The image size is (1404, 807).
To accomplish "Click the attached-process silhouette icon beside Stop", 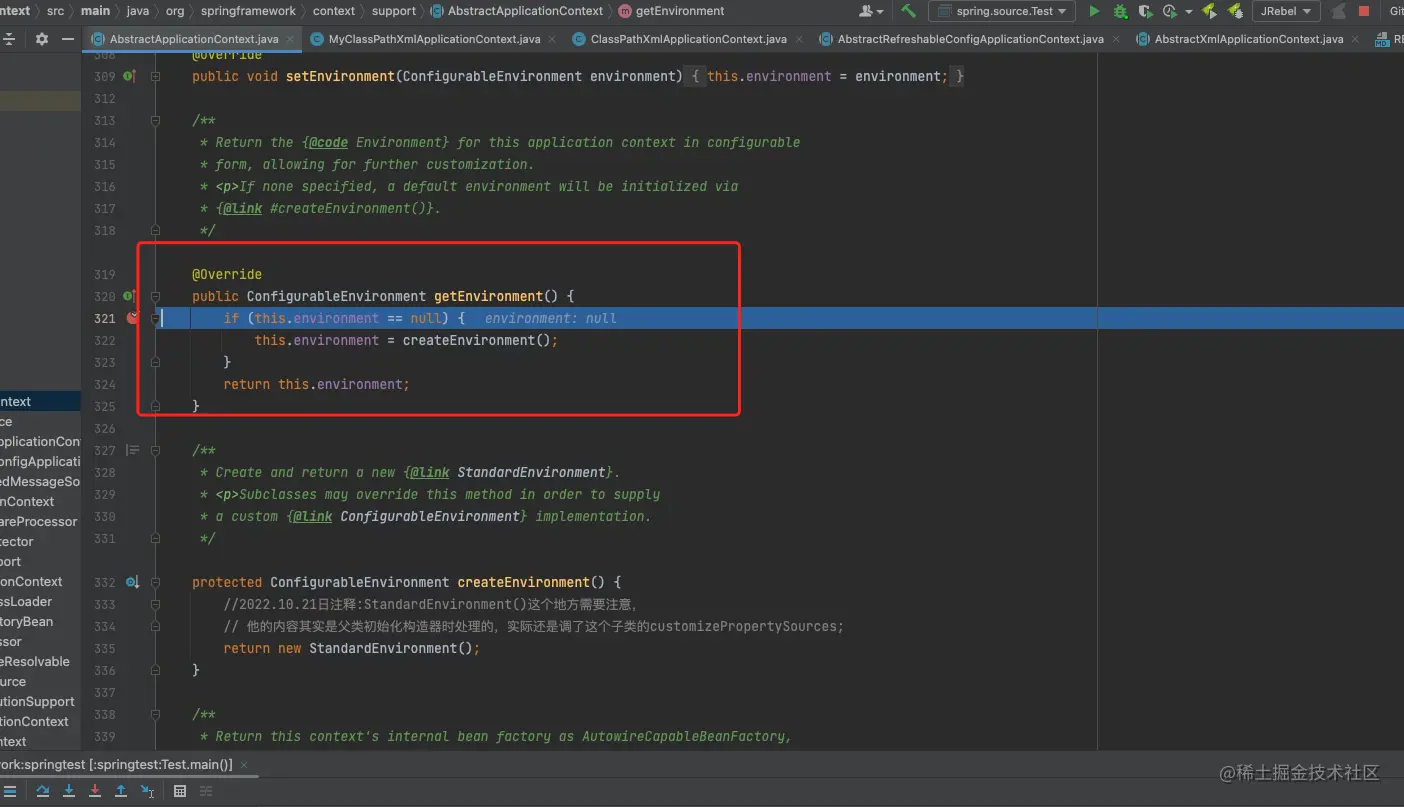I will [x=1338, y=11].
